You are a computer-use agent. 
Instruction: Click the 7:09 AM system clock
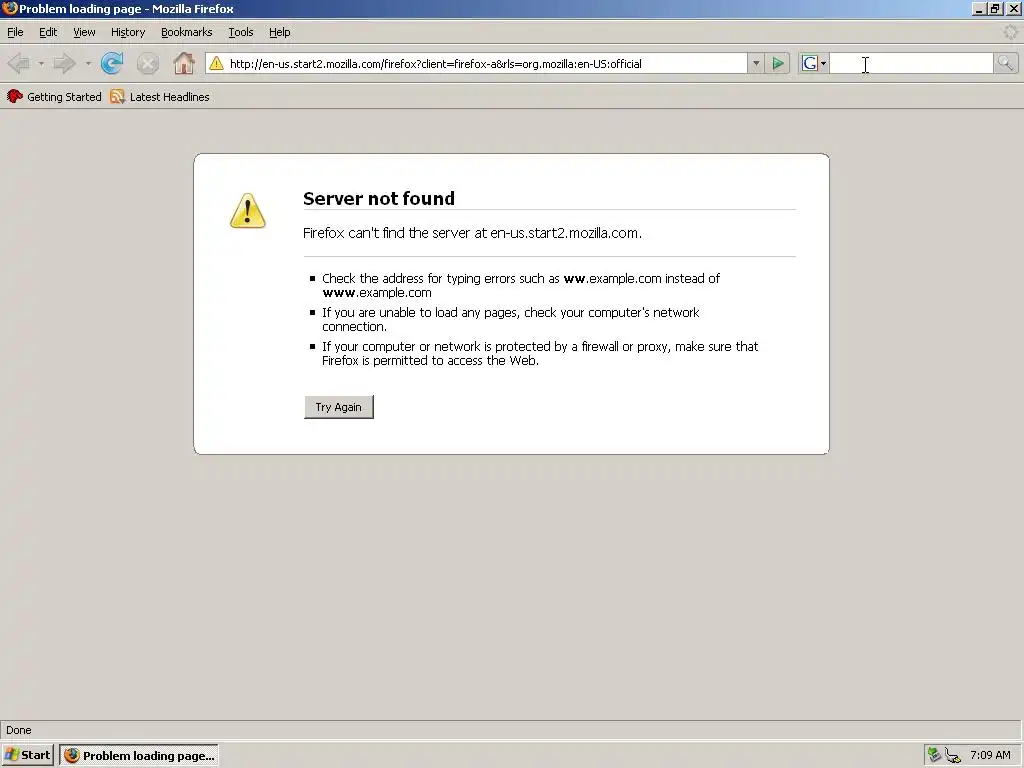[x=990, y=755]
